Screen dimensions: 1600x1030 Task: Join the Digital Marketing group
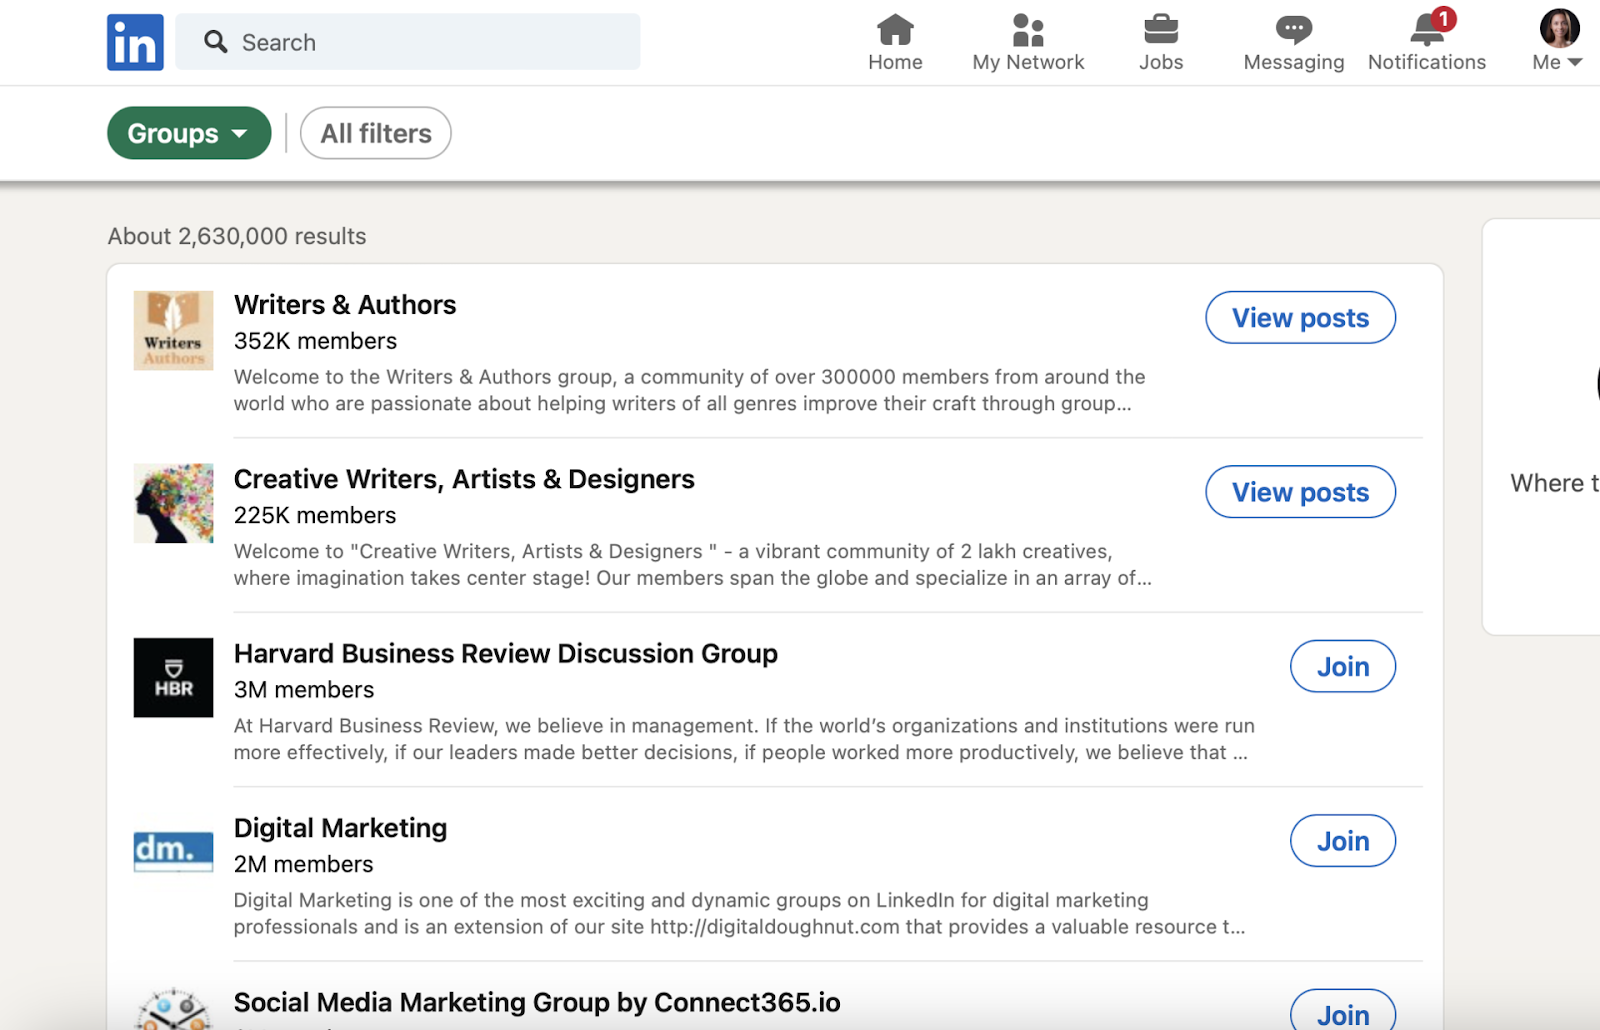coord(1343,841)
